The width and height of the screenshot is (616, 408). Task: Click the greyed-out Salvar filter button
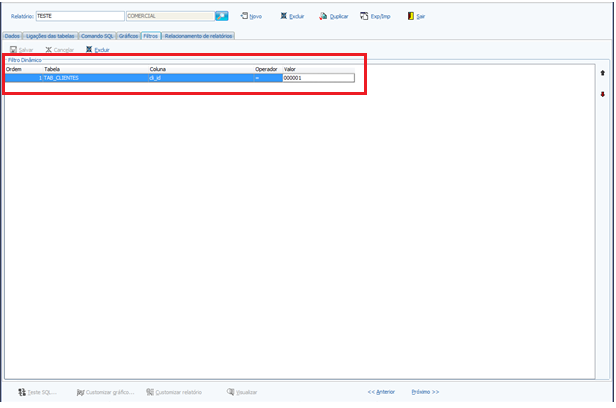(x=22, y=49)
